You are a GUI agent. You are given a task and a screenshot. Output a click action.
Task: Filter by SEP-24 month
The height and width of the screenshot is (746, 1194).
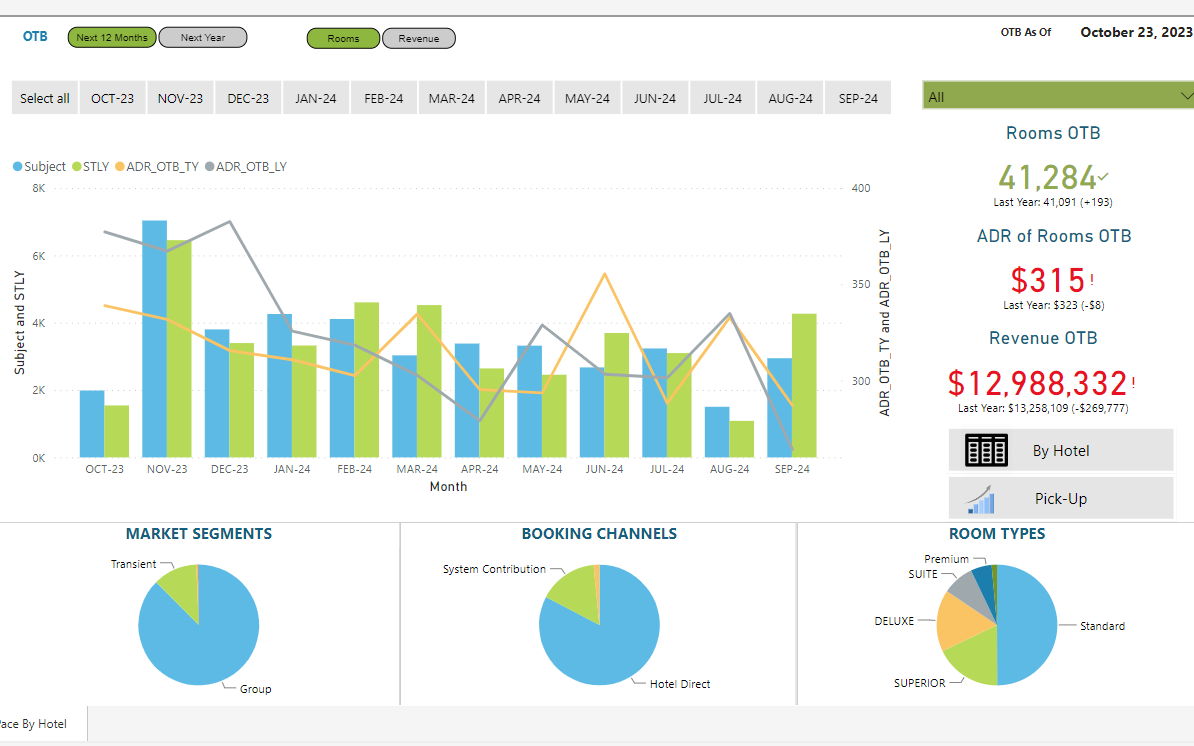(858, 98)
